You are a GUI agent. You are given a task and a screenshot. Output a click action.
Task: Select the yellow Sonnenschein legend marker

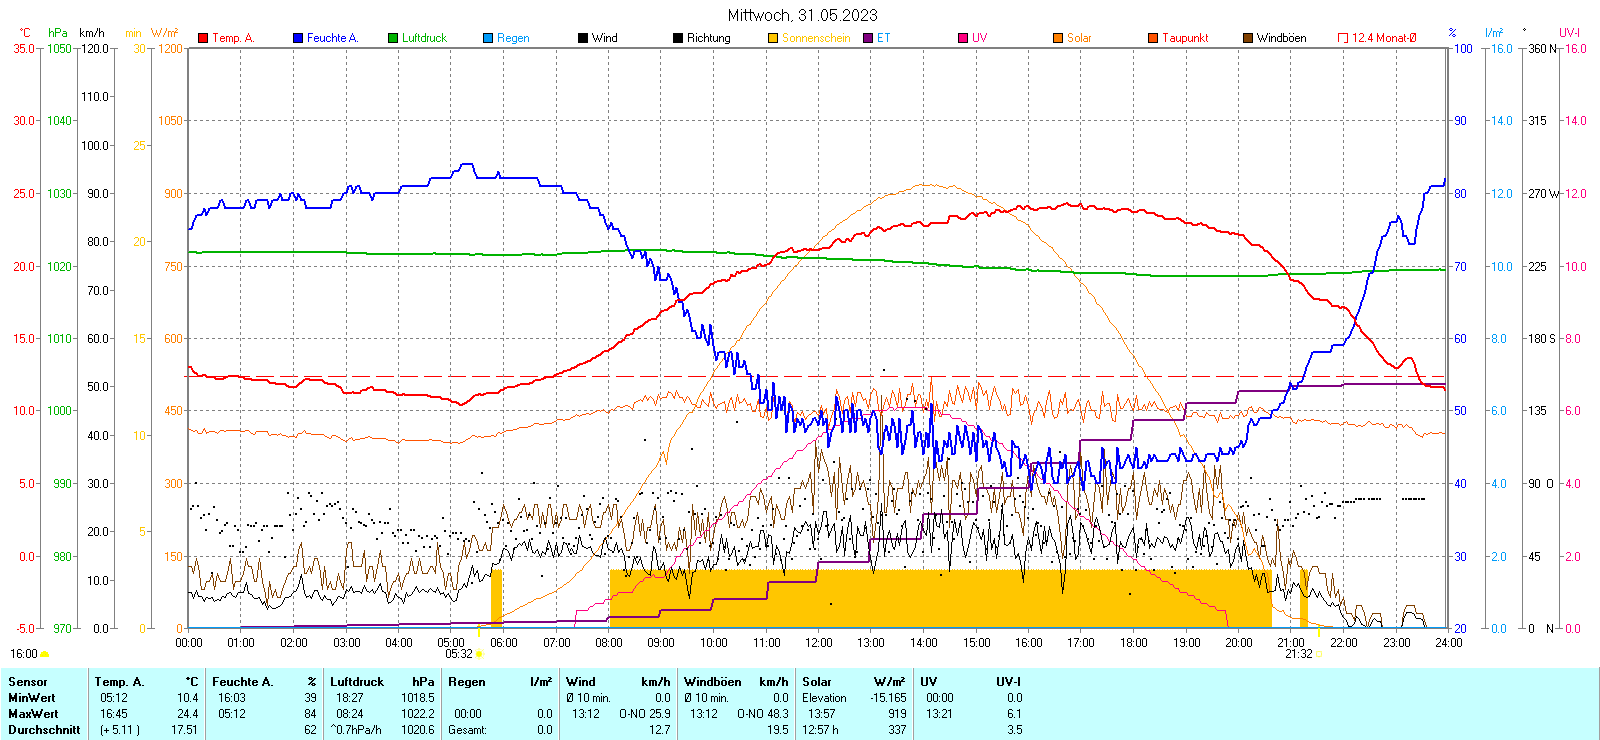pos(773,38)
